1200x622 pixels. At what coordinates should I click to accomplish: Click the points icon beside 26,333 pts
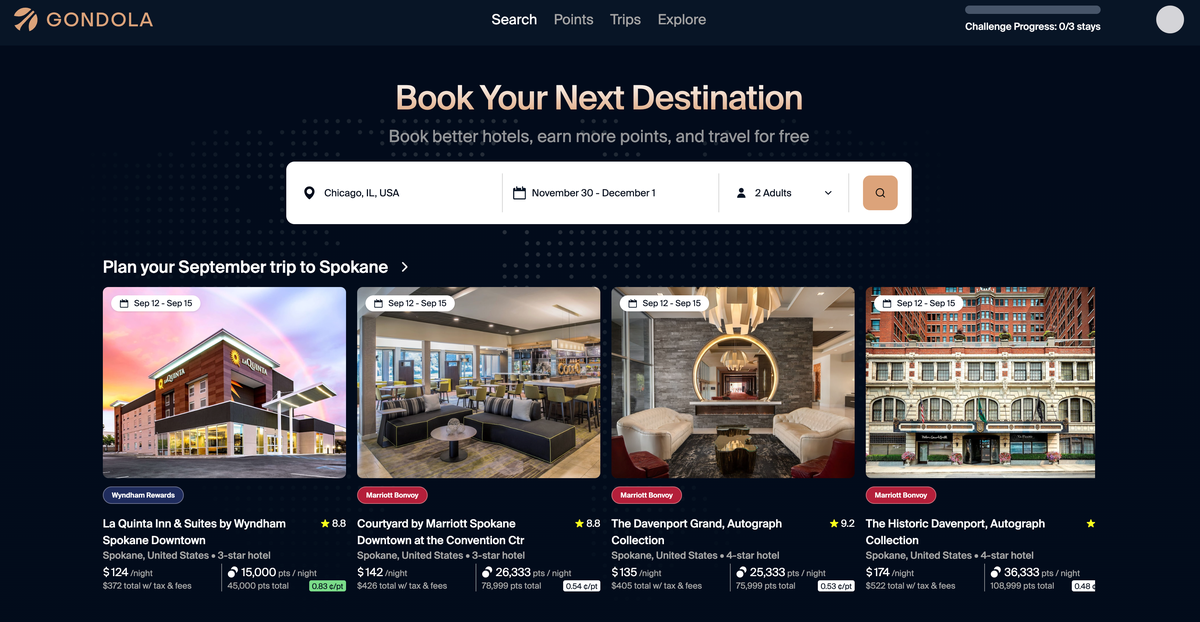(x=486, y=572)
